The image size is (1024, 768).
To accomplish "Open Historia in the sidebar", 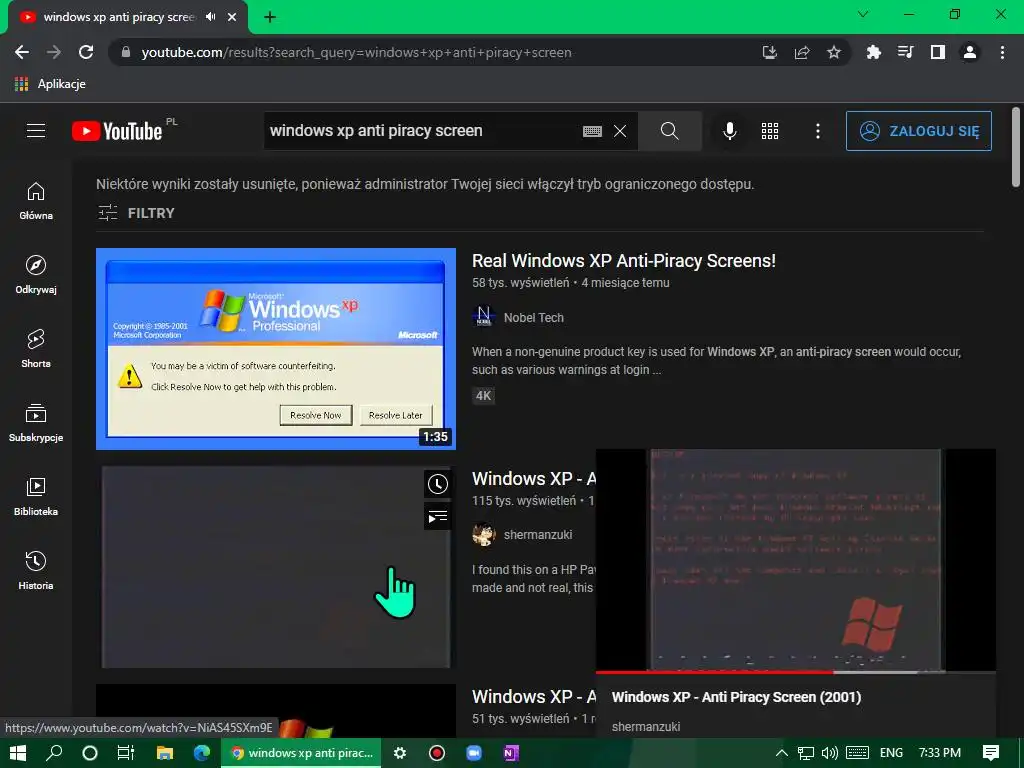I will [x=36, y=571].
